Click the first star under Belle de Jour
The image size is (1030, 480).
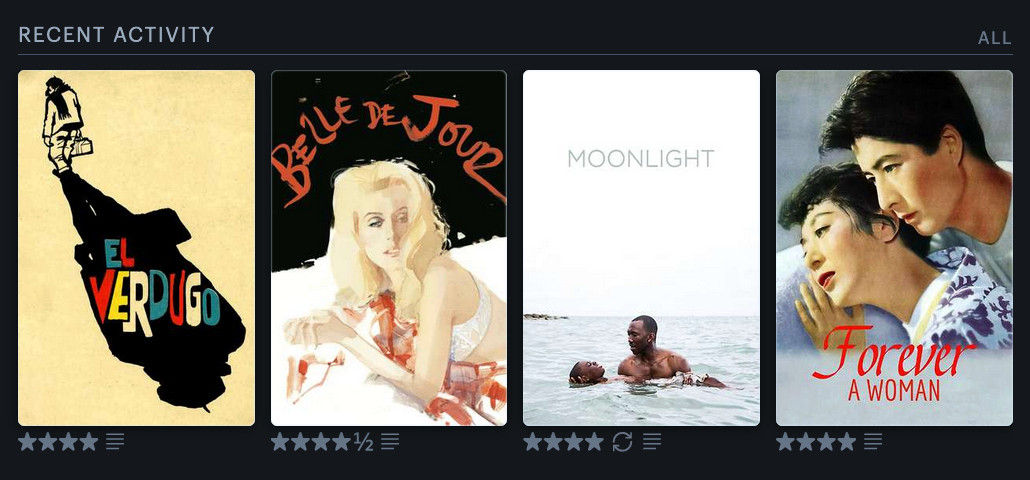pos(280,441)
